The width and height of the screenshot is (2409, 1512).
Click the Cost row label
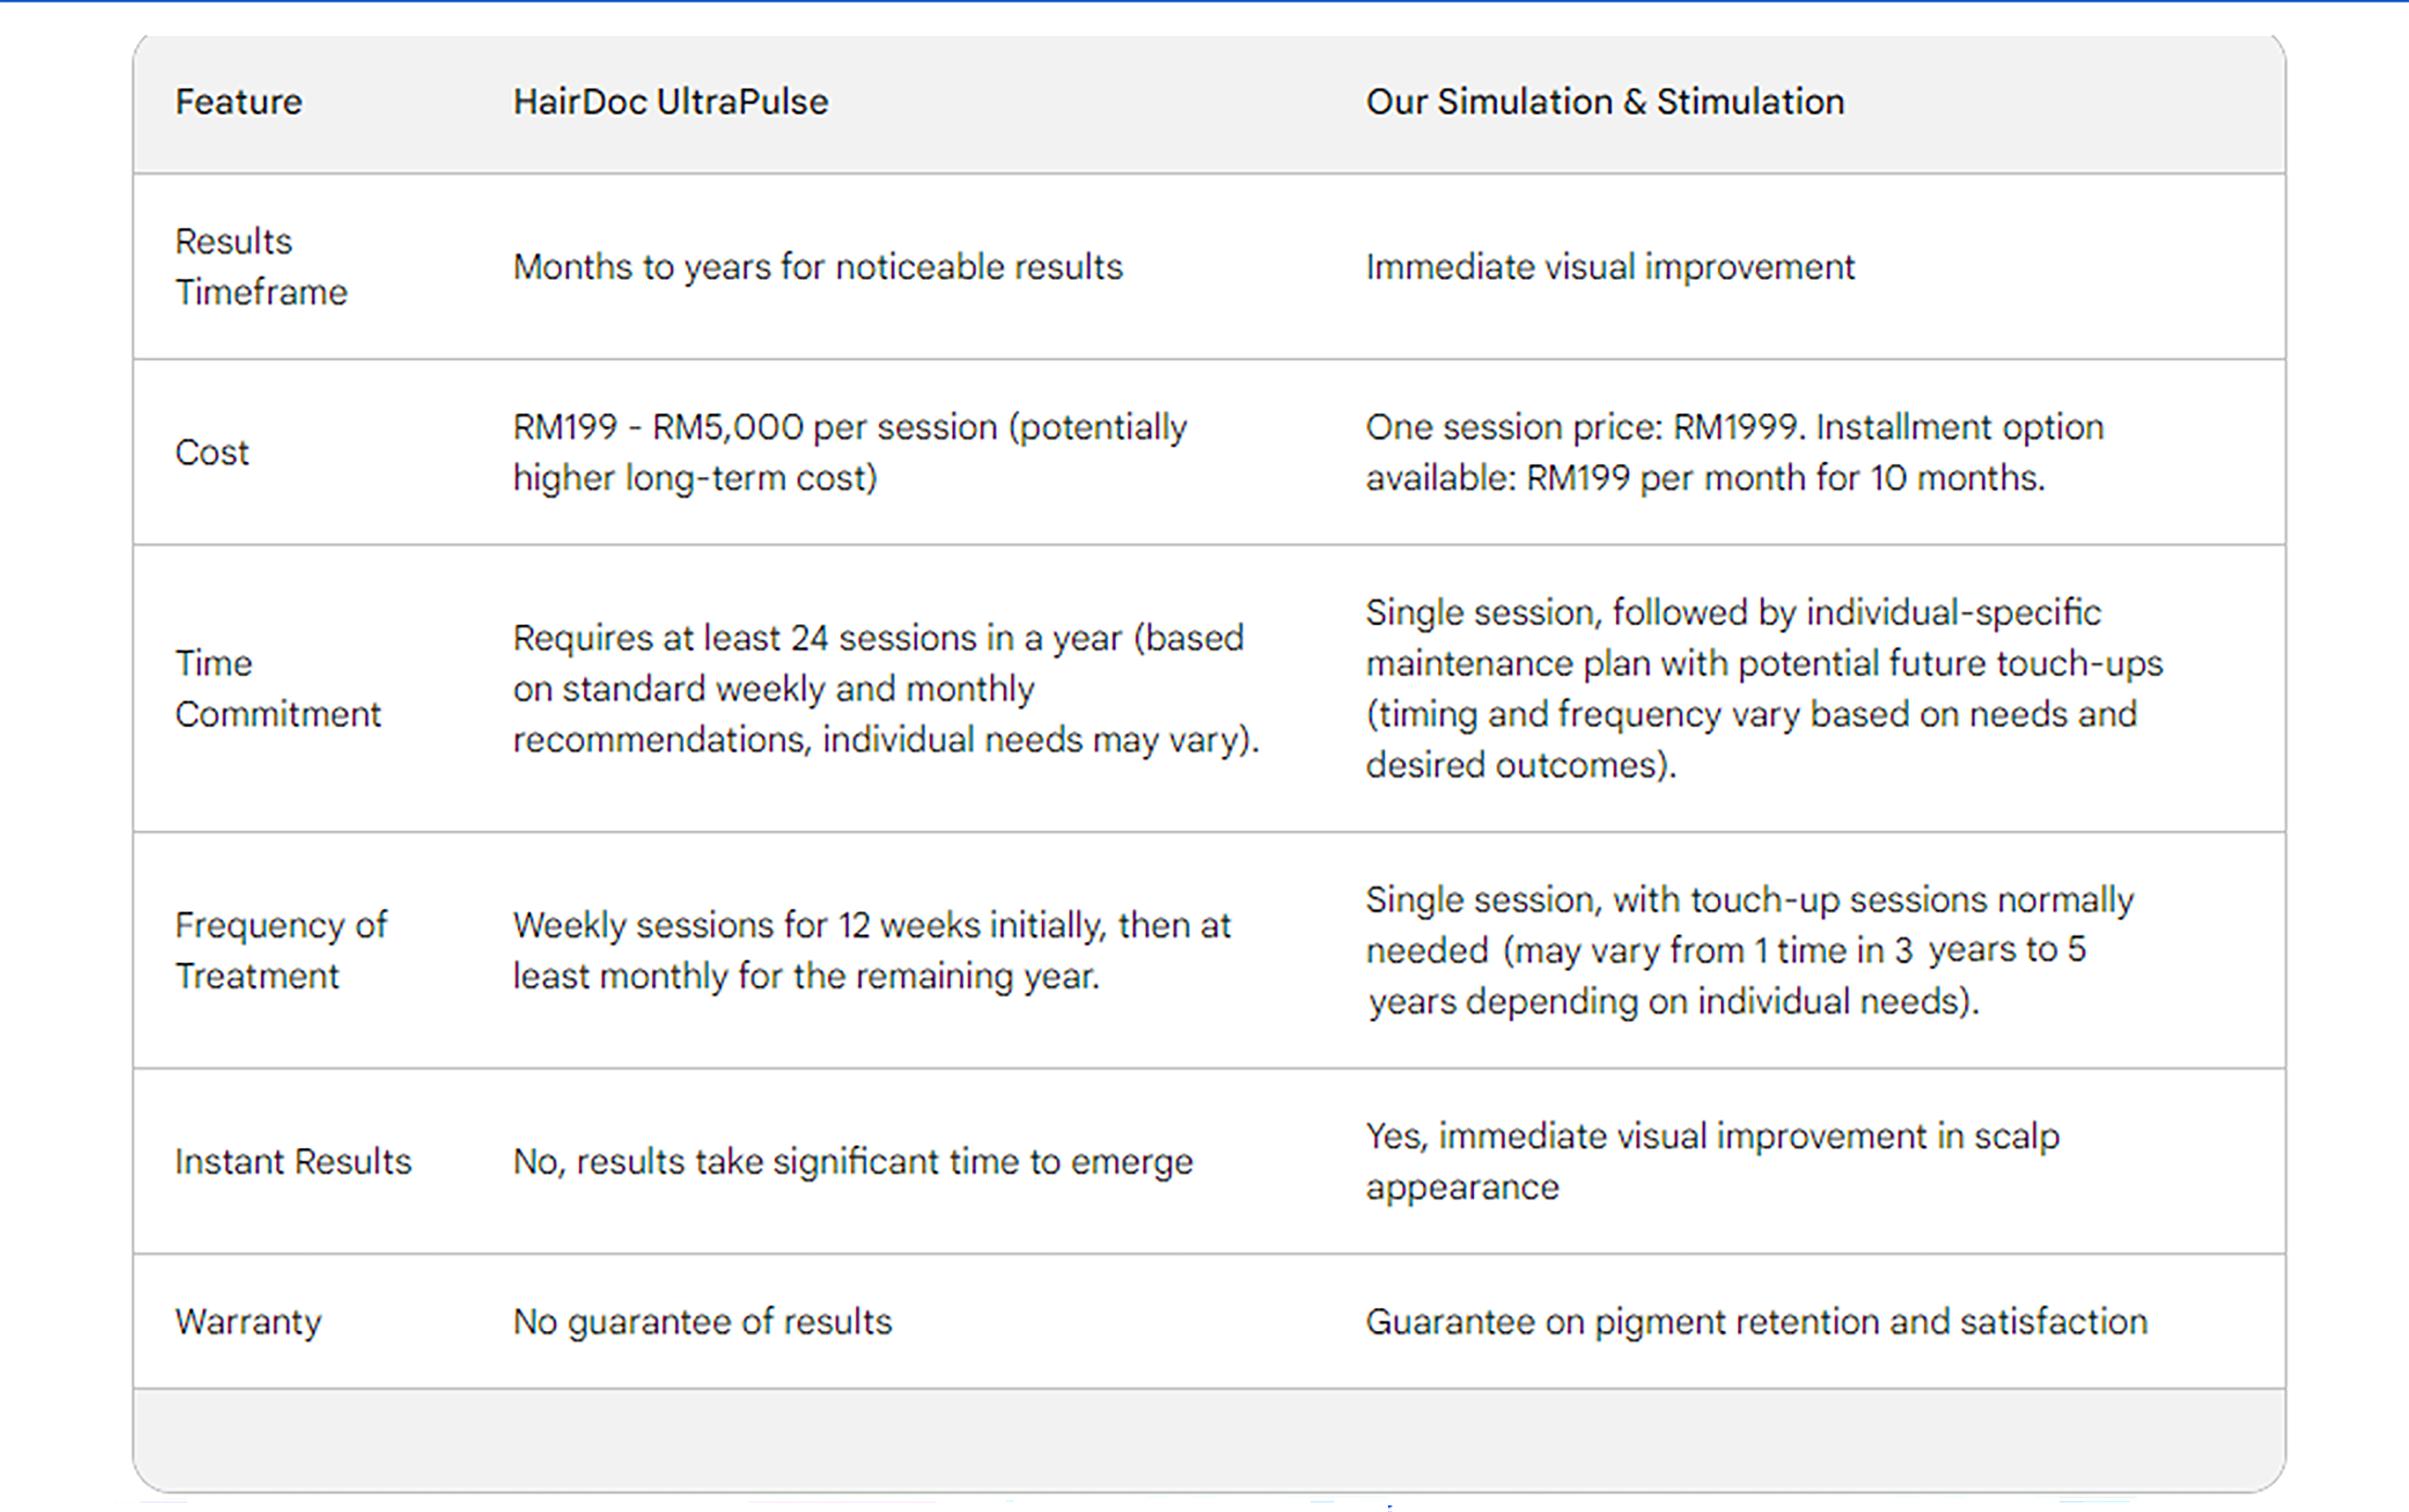pos(211,453)
